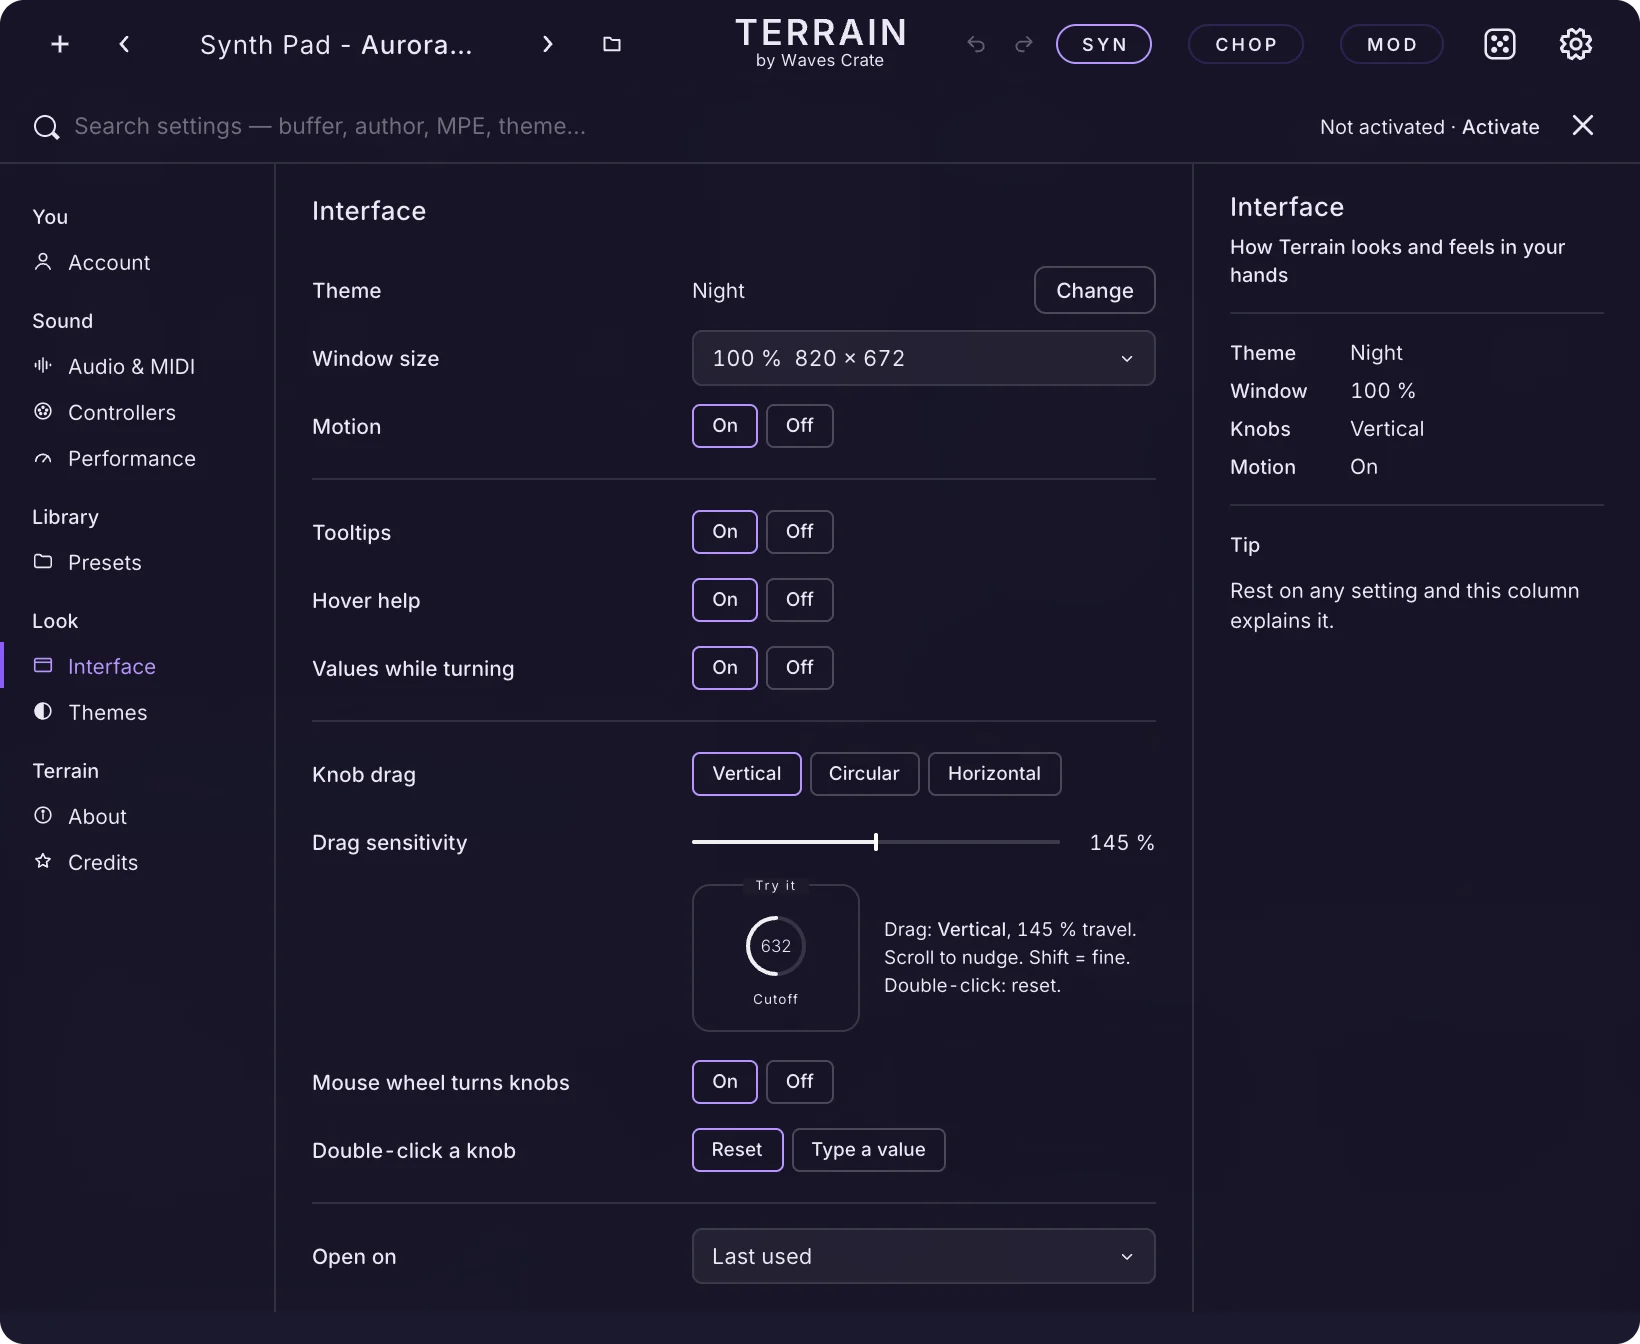Click the Drag sensitivity slider track
Screen dimensions: 1640x1344
tap(876, 842)
